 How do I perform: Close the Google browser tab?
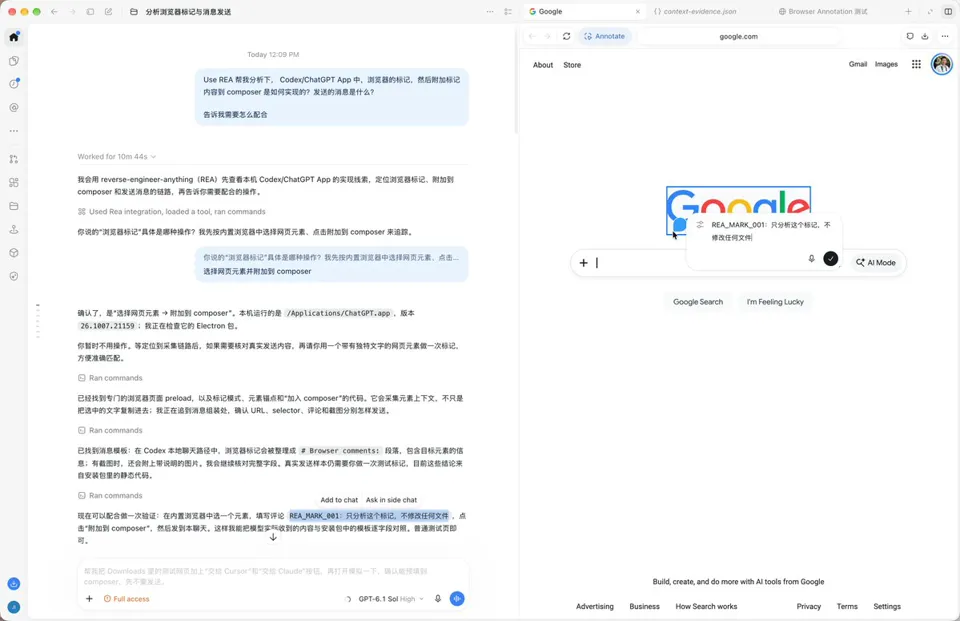click(x=637, y=12)
